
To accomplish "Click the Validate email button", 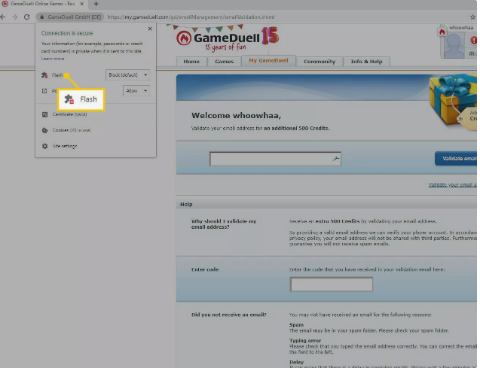I will point(457,158).
